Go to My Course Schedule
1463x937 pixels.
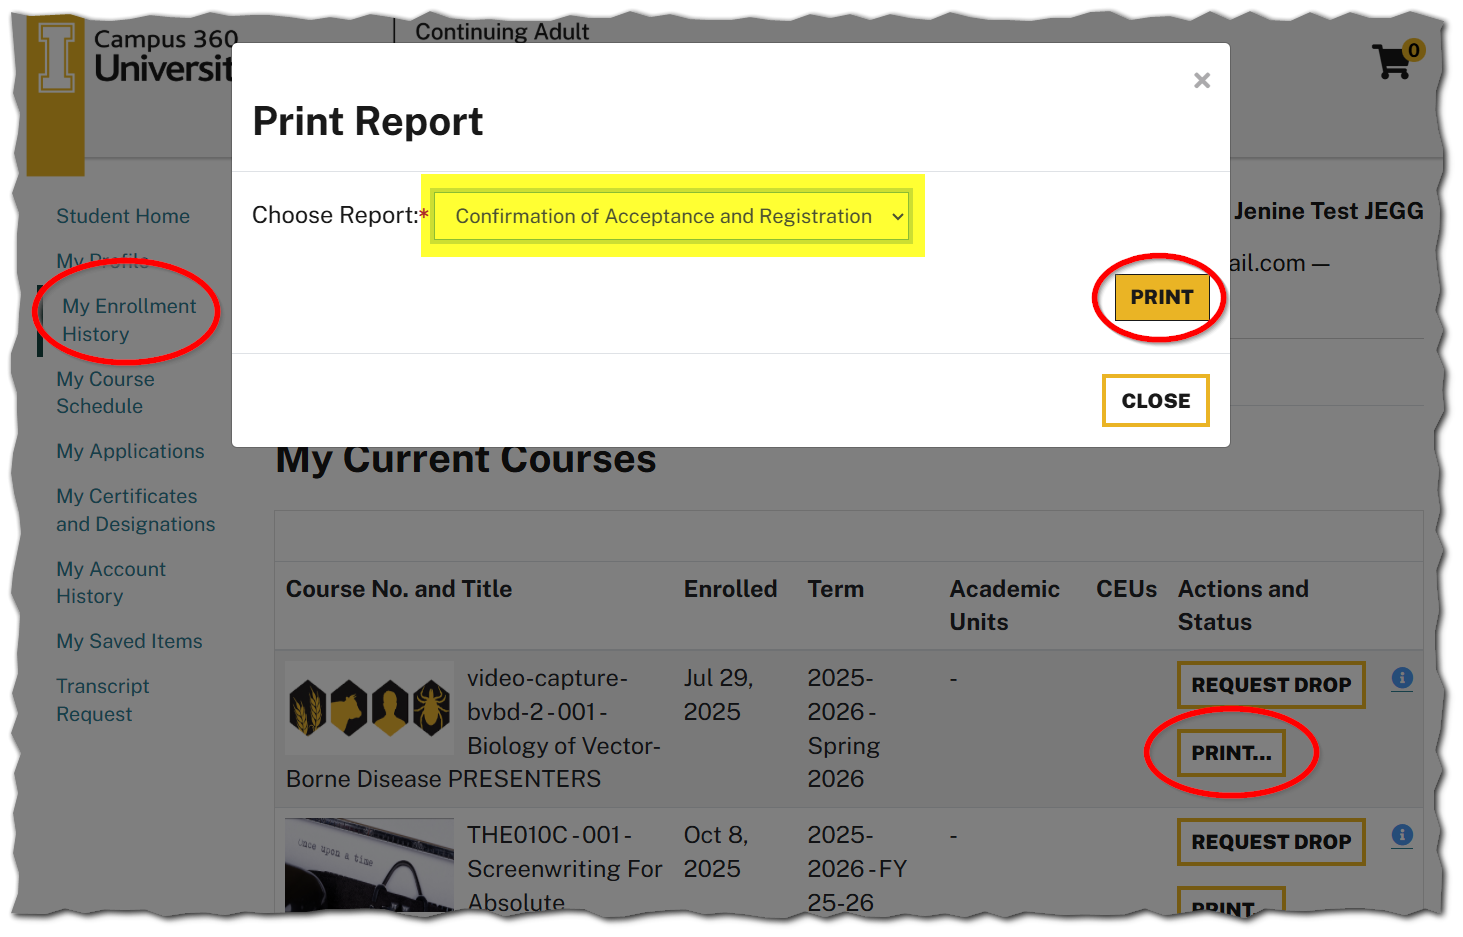click(x=105, y=392)
